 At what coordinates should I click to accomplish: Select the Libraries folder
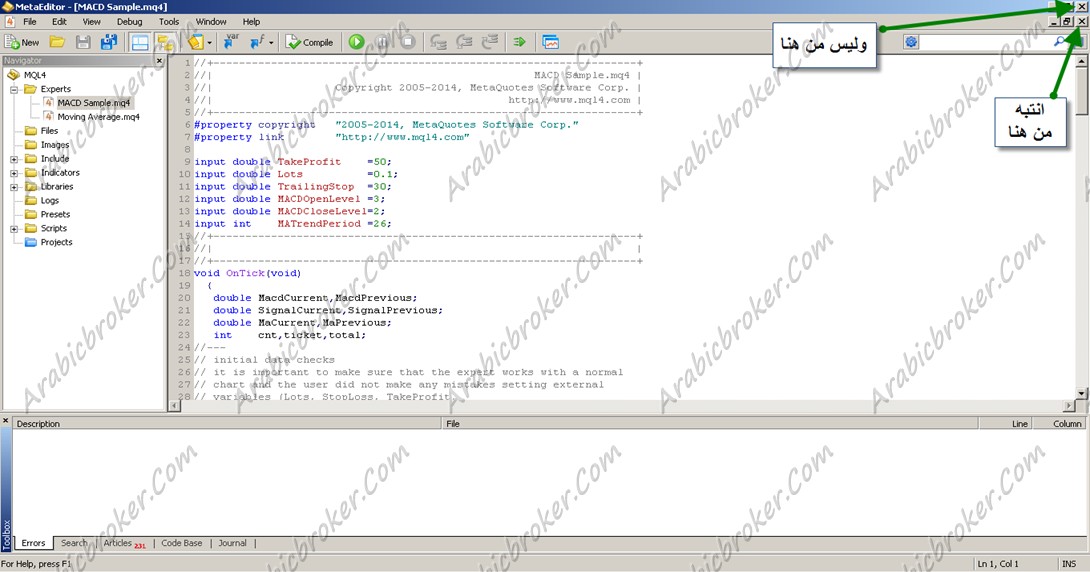tap(57, 186)
